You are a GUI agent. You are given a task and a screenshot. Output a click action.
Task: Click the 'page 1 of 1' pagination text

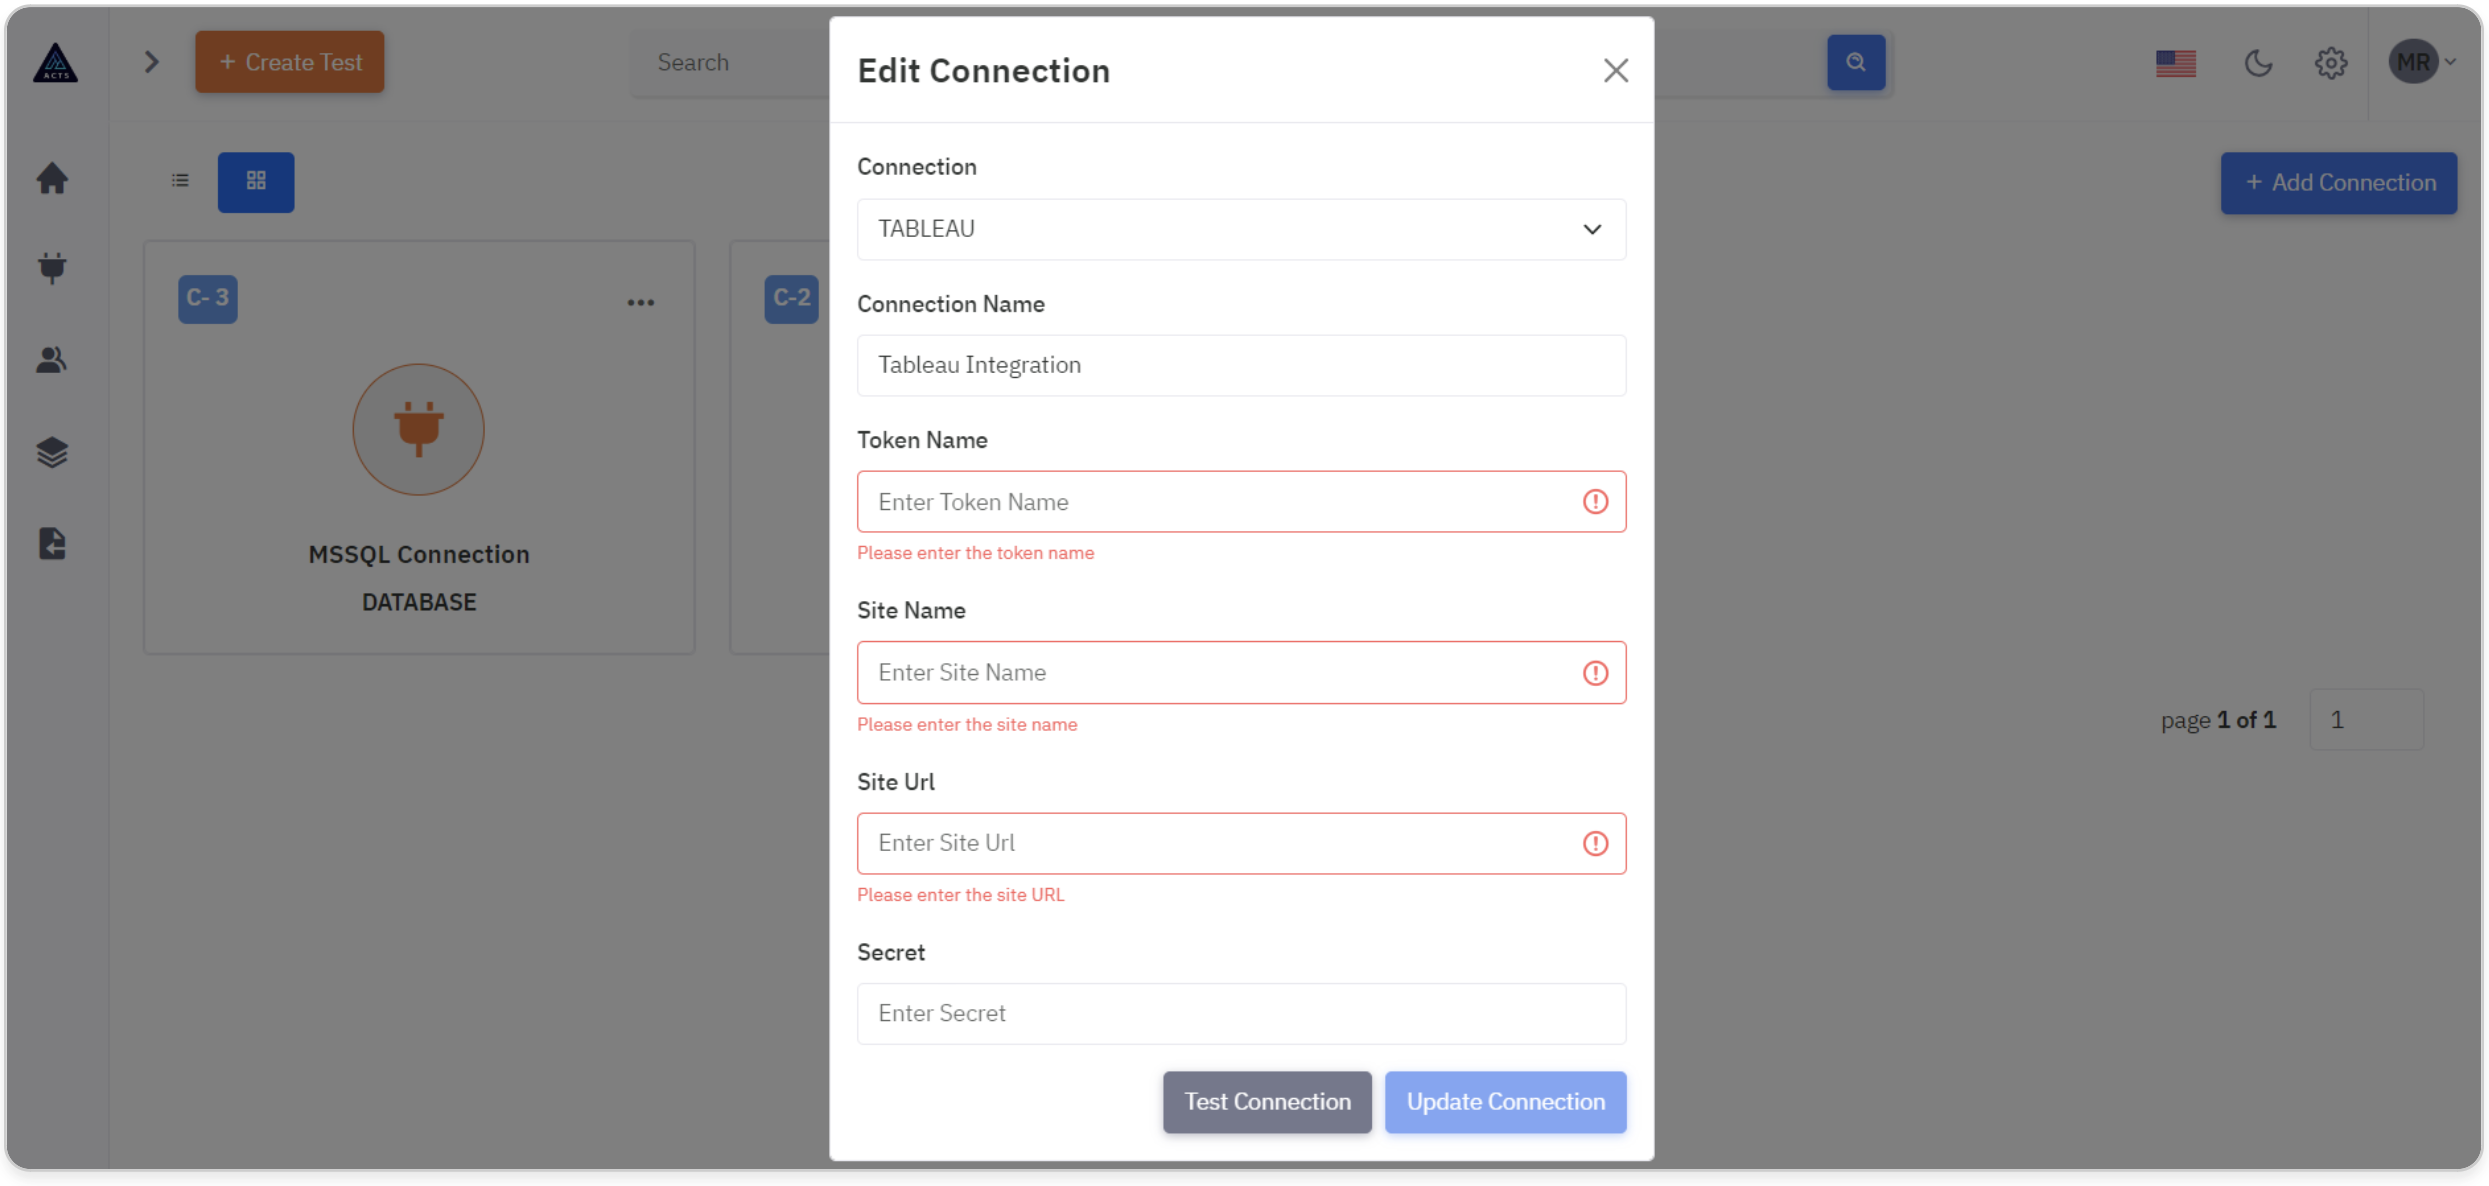[x=2218, y=720]
